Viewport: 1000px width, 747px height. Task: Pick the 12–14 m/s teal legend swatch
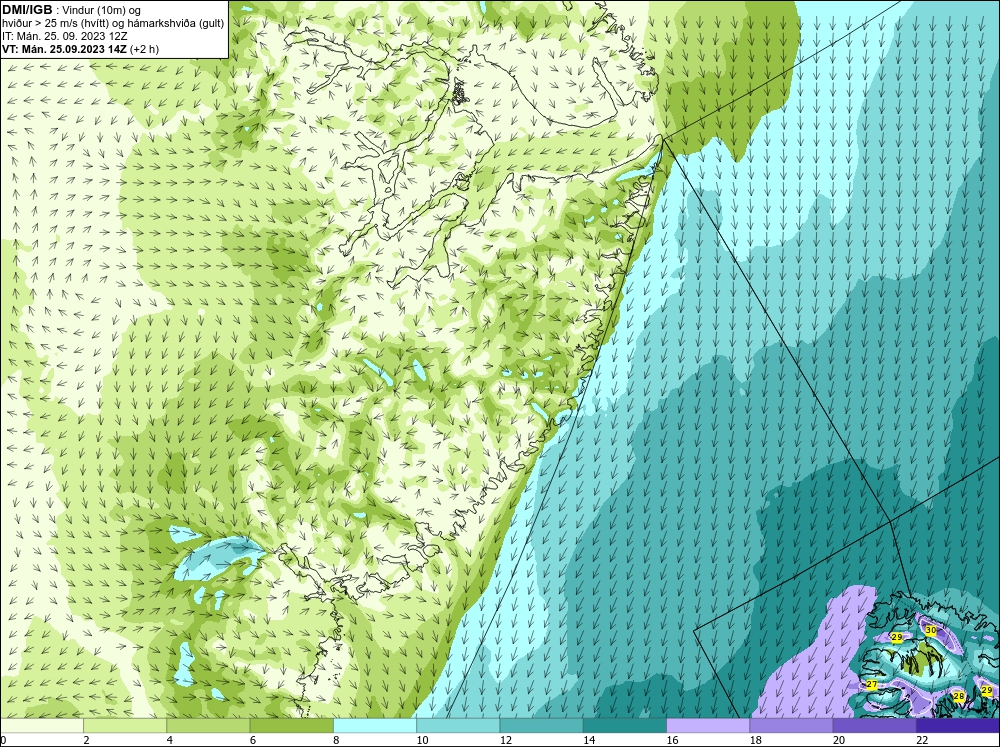541,726
